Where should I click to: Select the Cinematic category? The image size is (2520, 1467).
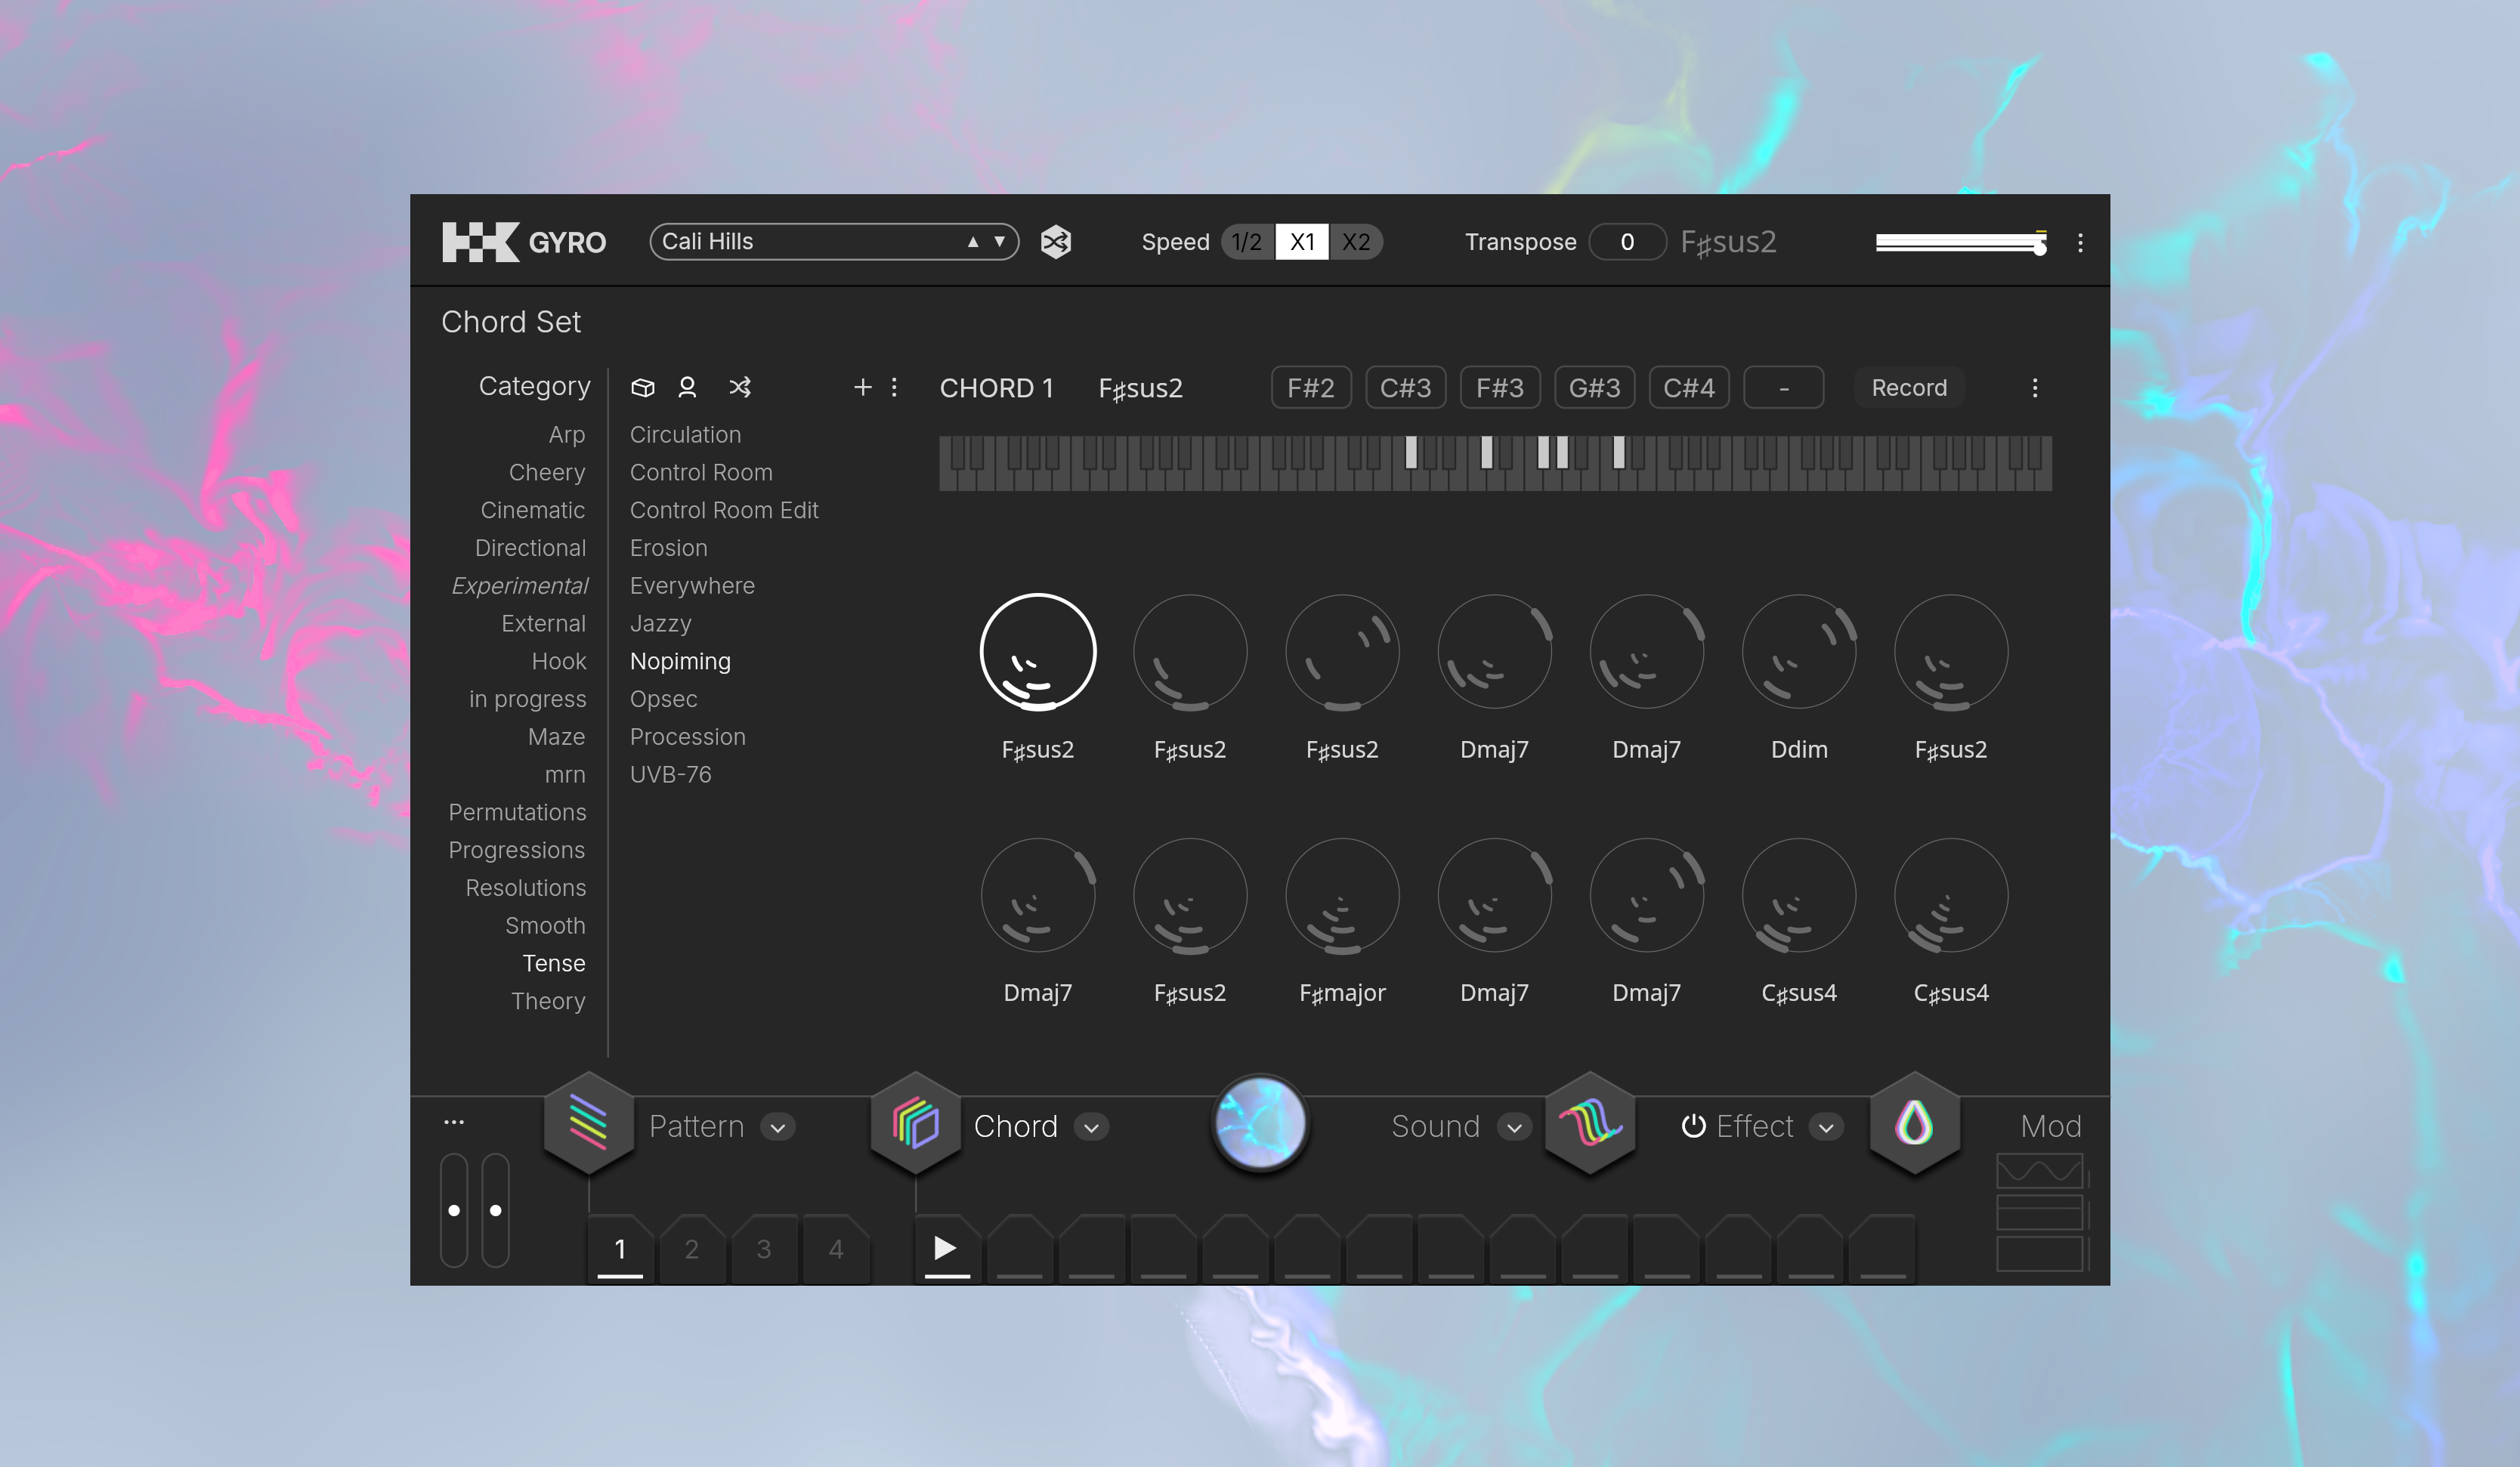(x=532, y=510)
